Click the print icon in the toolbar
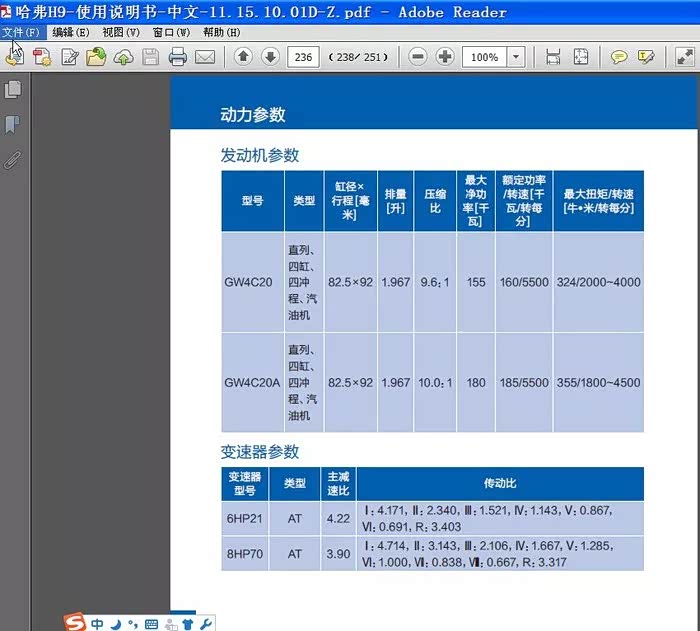Image resolution: width=700 pixels, height=631 pixels. tap(178, 57)
